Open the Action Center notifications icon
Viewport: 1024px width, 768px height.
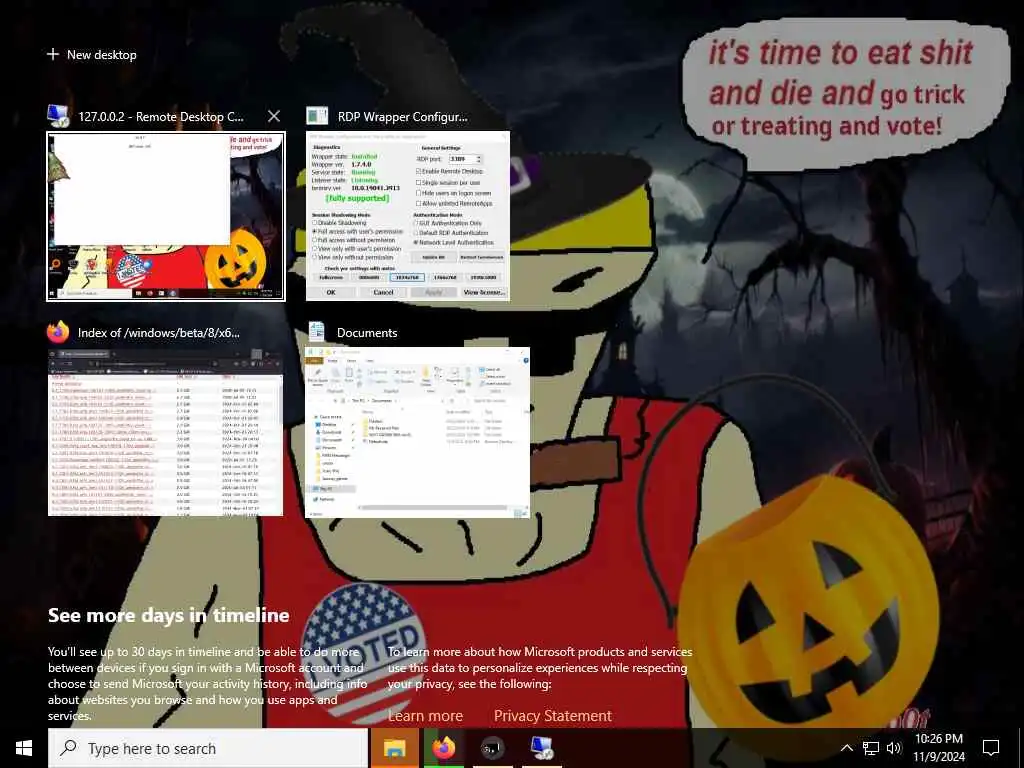pyautogui.click(x=991, y=748)
